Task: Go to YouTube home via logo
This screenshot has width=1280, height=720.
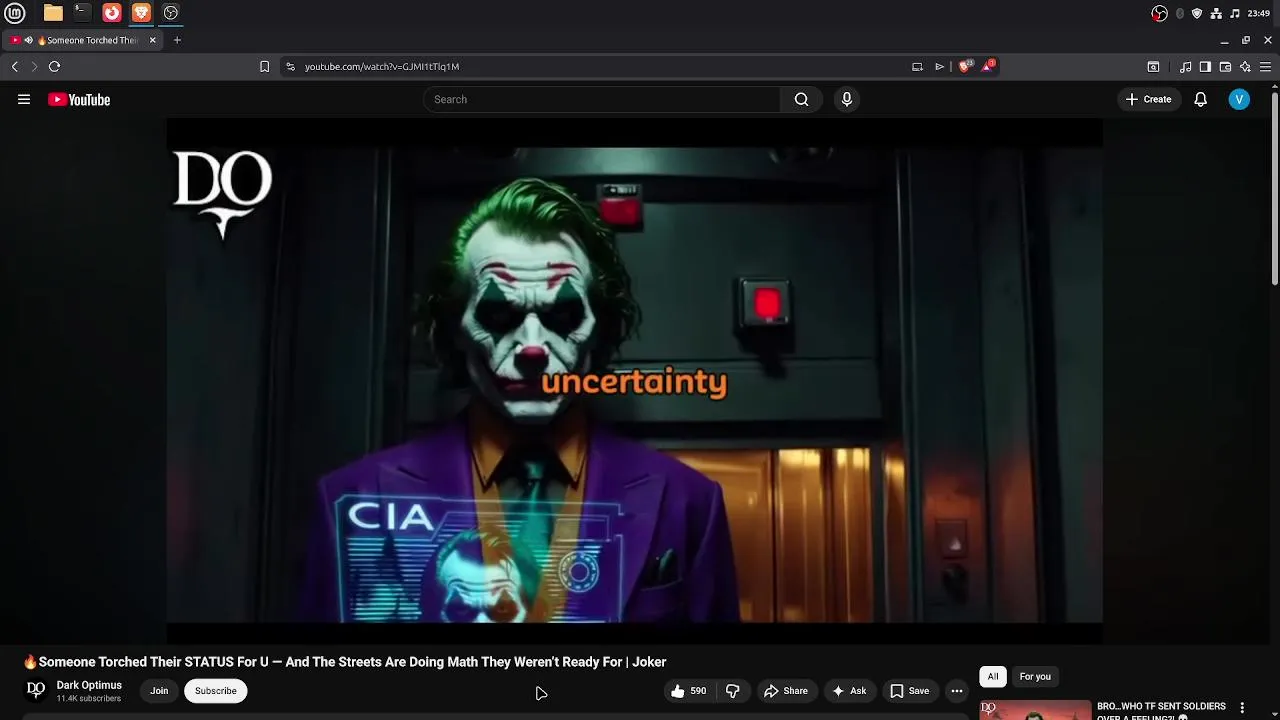Action: click(x=79, y=99)
